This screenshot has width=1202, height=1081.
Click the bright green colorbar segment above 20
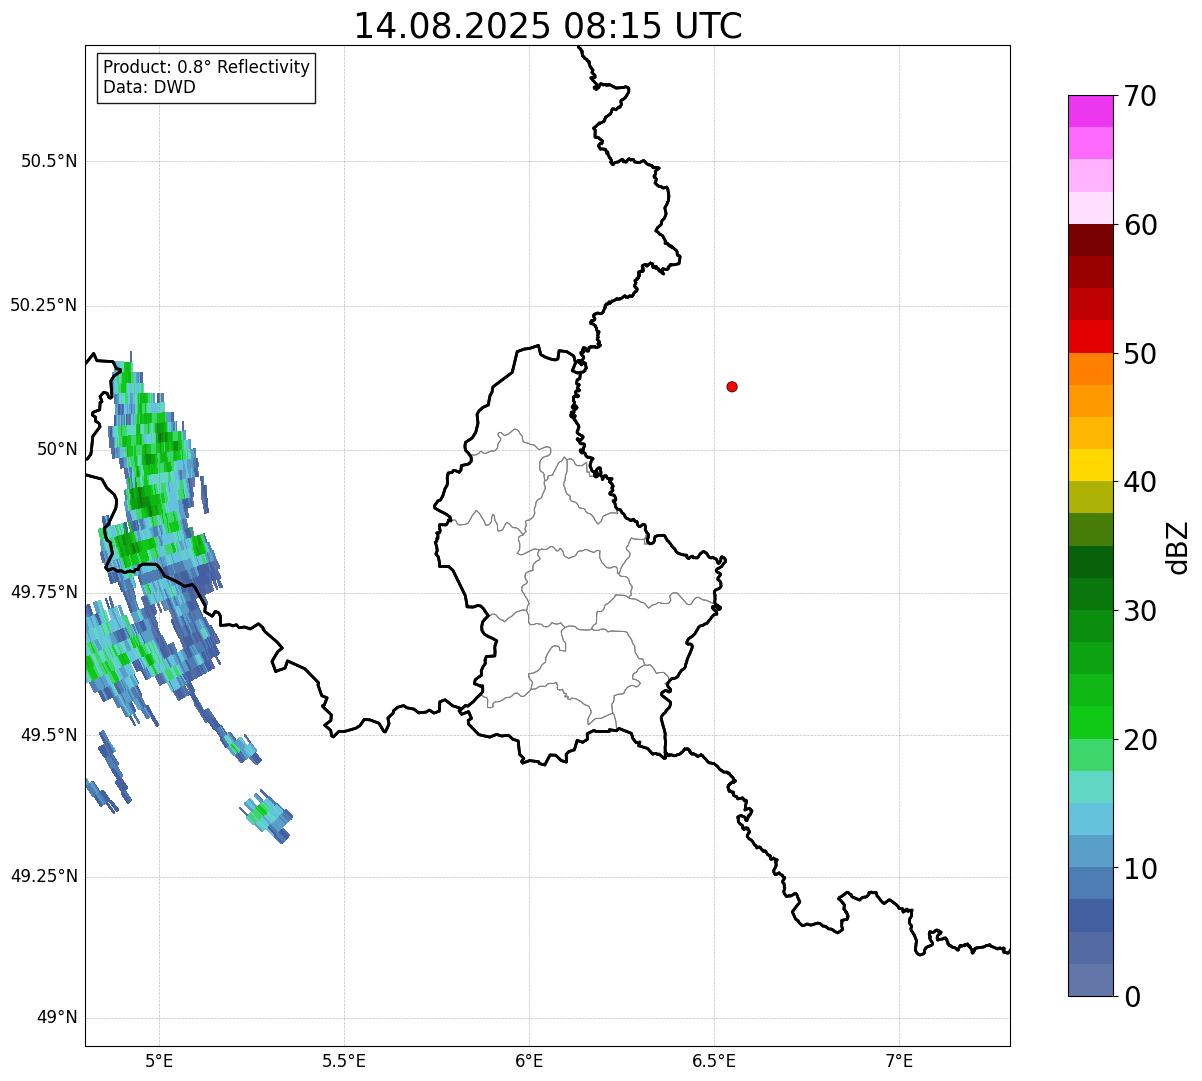coord(1091,723)
